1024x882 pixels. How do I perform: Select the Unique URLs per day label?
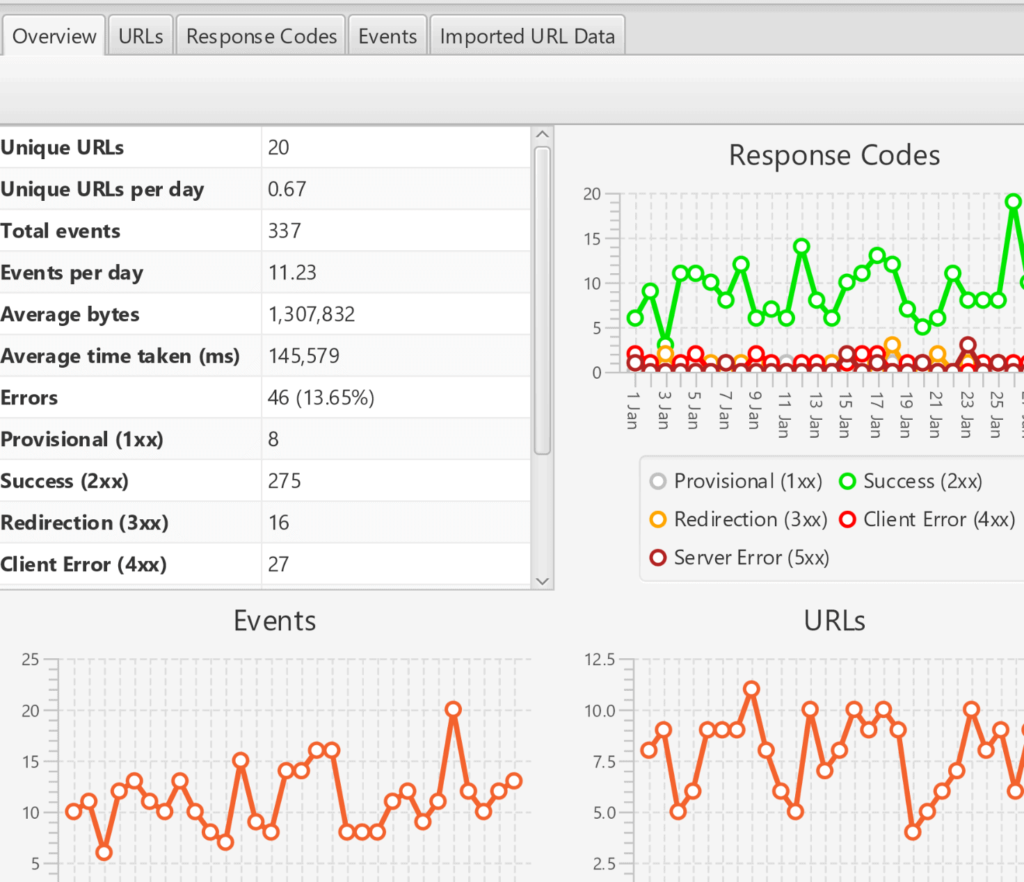[x=103, y=189]
